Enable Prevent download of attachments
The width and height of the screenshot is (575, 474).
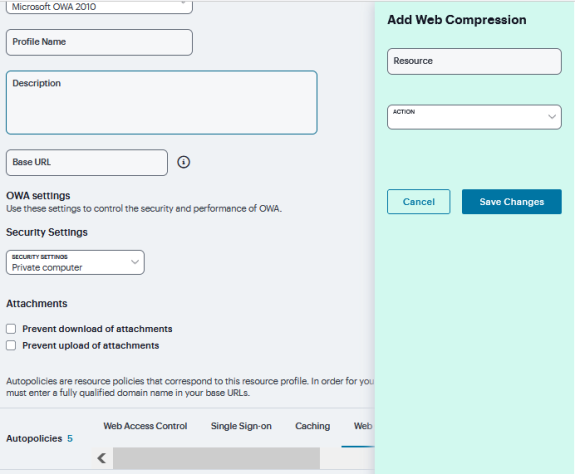11,329
